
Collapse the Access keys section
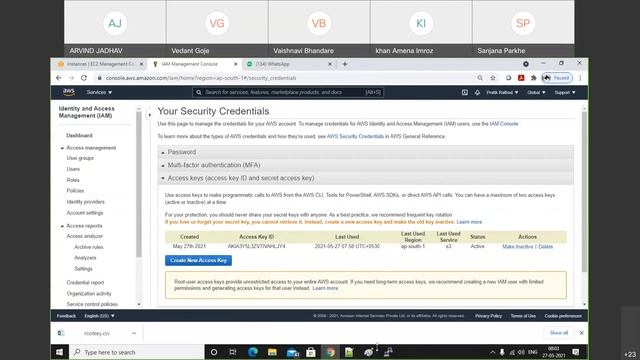point(366,178)
